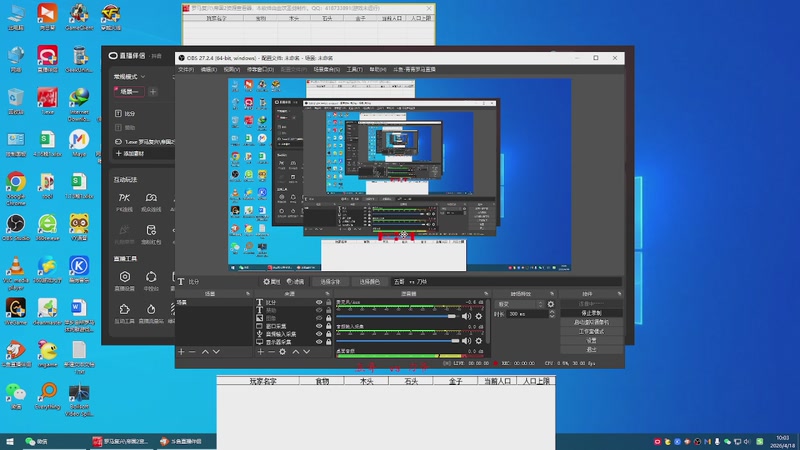
Task: Pop out the 控件 dock panel
Action: click(x=619, y=294)
